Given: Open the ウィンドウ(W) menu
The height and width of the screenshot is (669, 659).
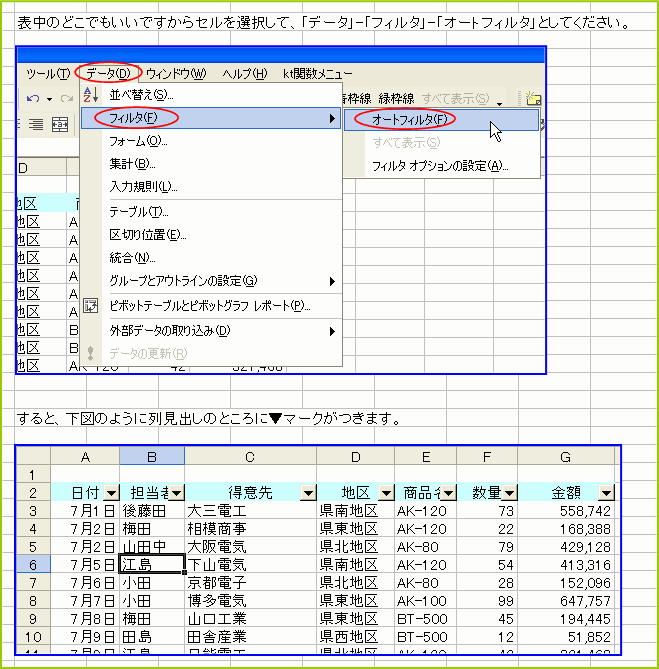Looking at the screenshot, I should [176, 73].
